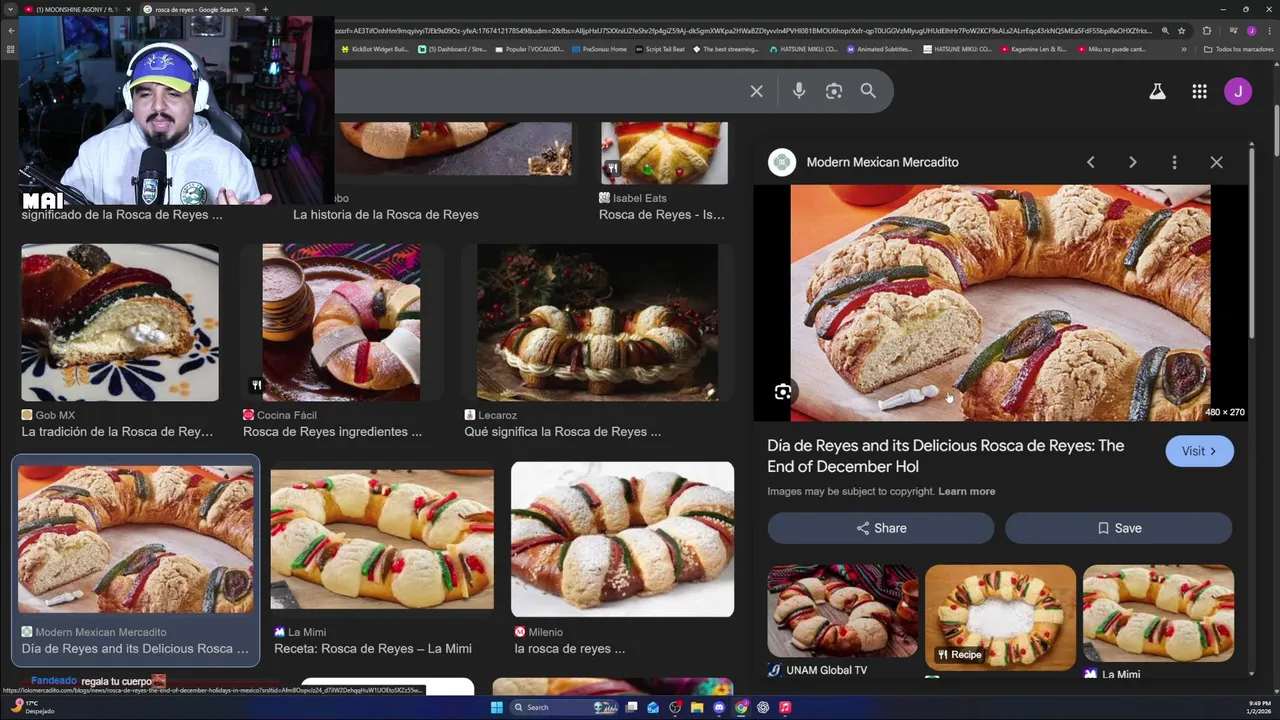Open Google Labs flask icon

point(1157,91)
